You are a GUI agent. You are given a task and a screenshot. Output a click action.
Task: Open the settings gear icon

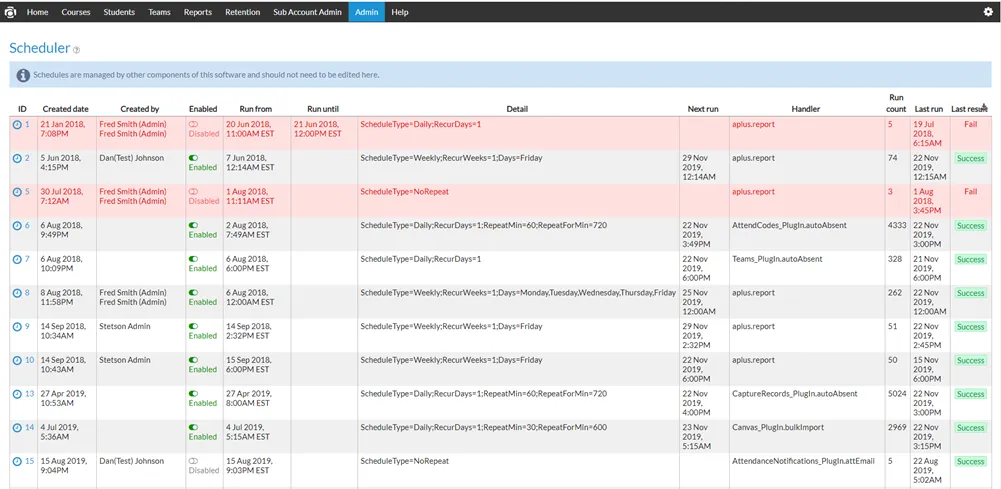click(988, 11)
